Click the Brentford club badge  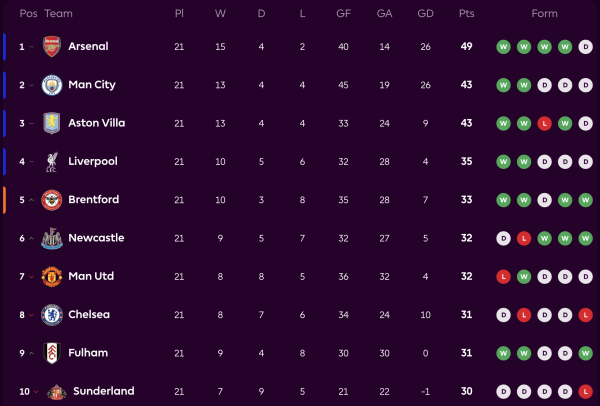pyautogui.click(x=51, y=199)
